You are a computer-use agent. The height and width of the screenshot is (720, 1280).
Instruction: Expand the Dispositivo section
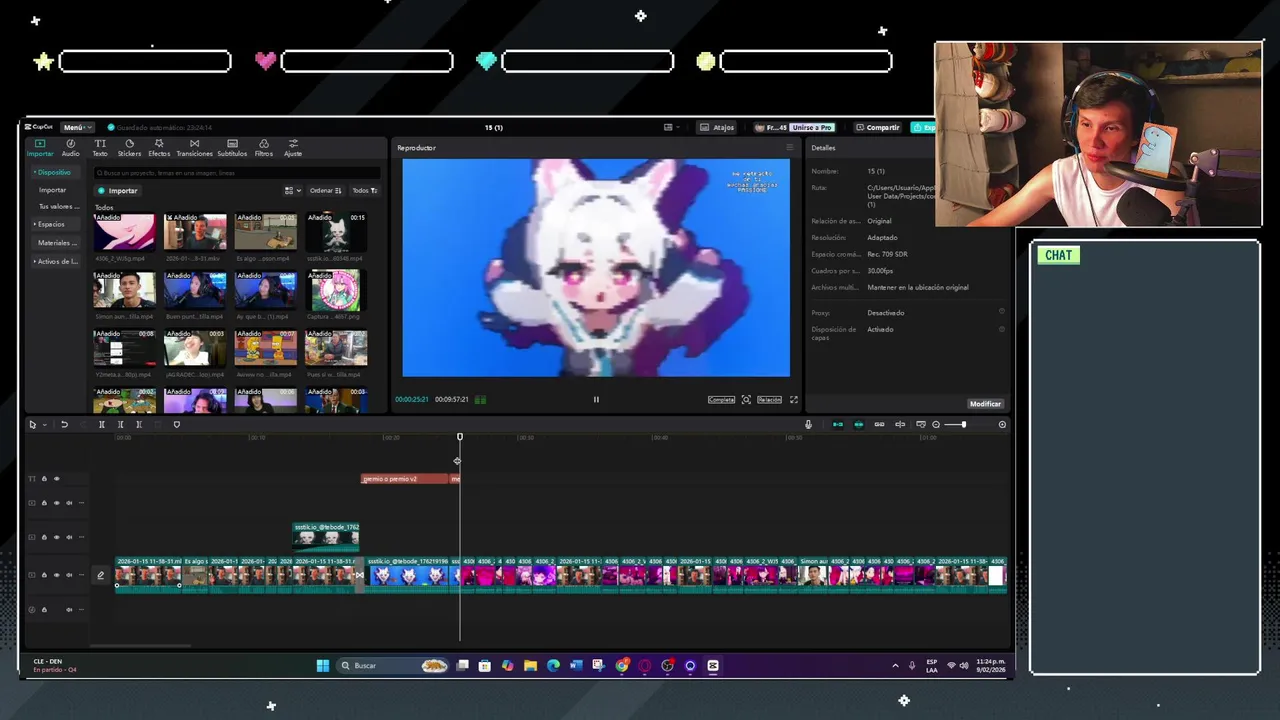[x=52, y=172]
